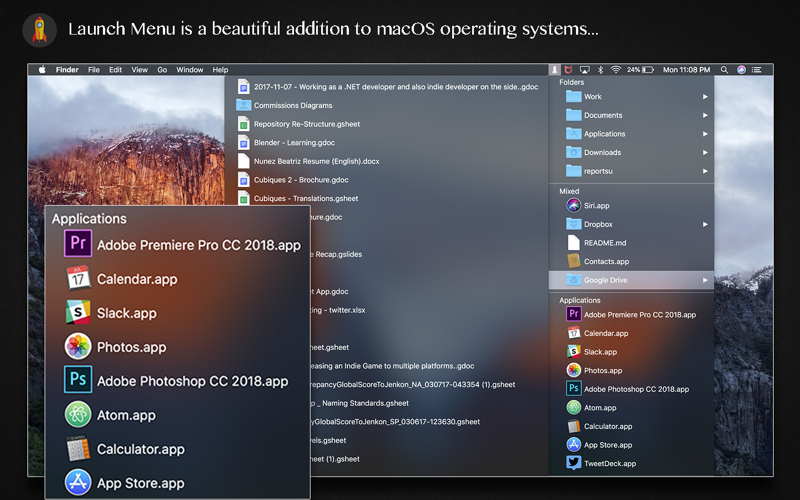Click the large App Store icon in enlarged panel
800x500 pixels.
tap(78, 482)
